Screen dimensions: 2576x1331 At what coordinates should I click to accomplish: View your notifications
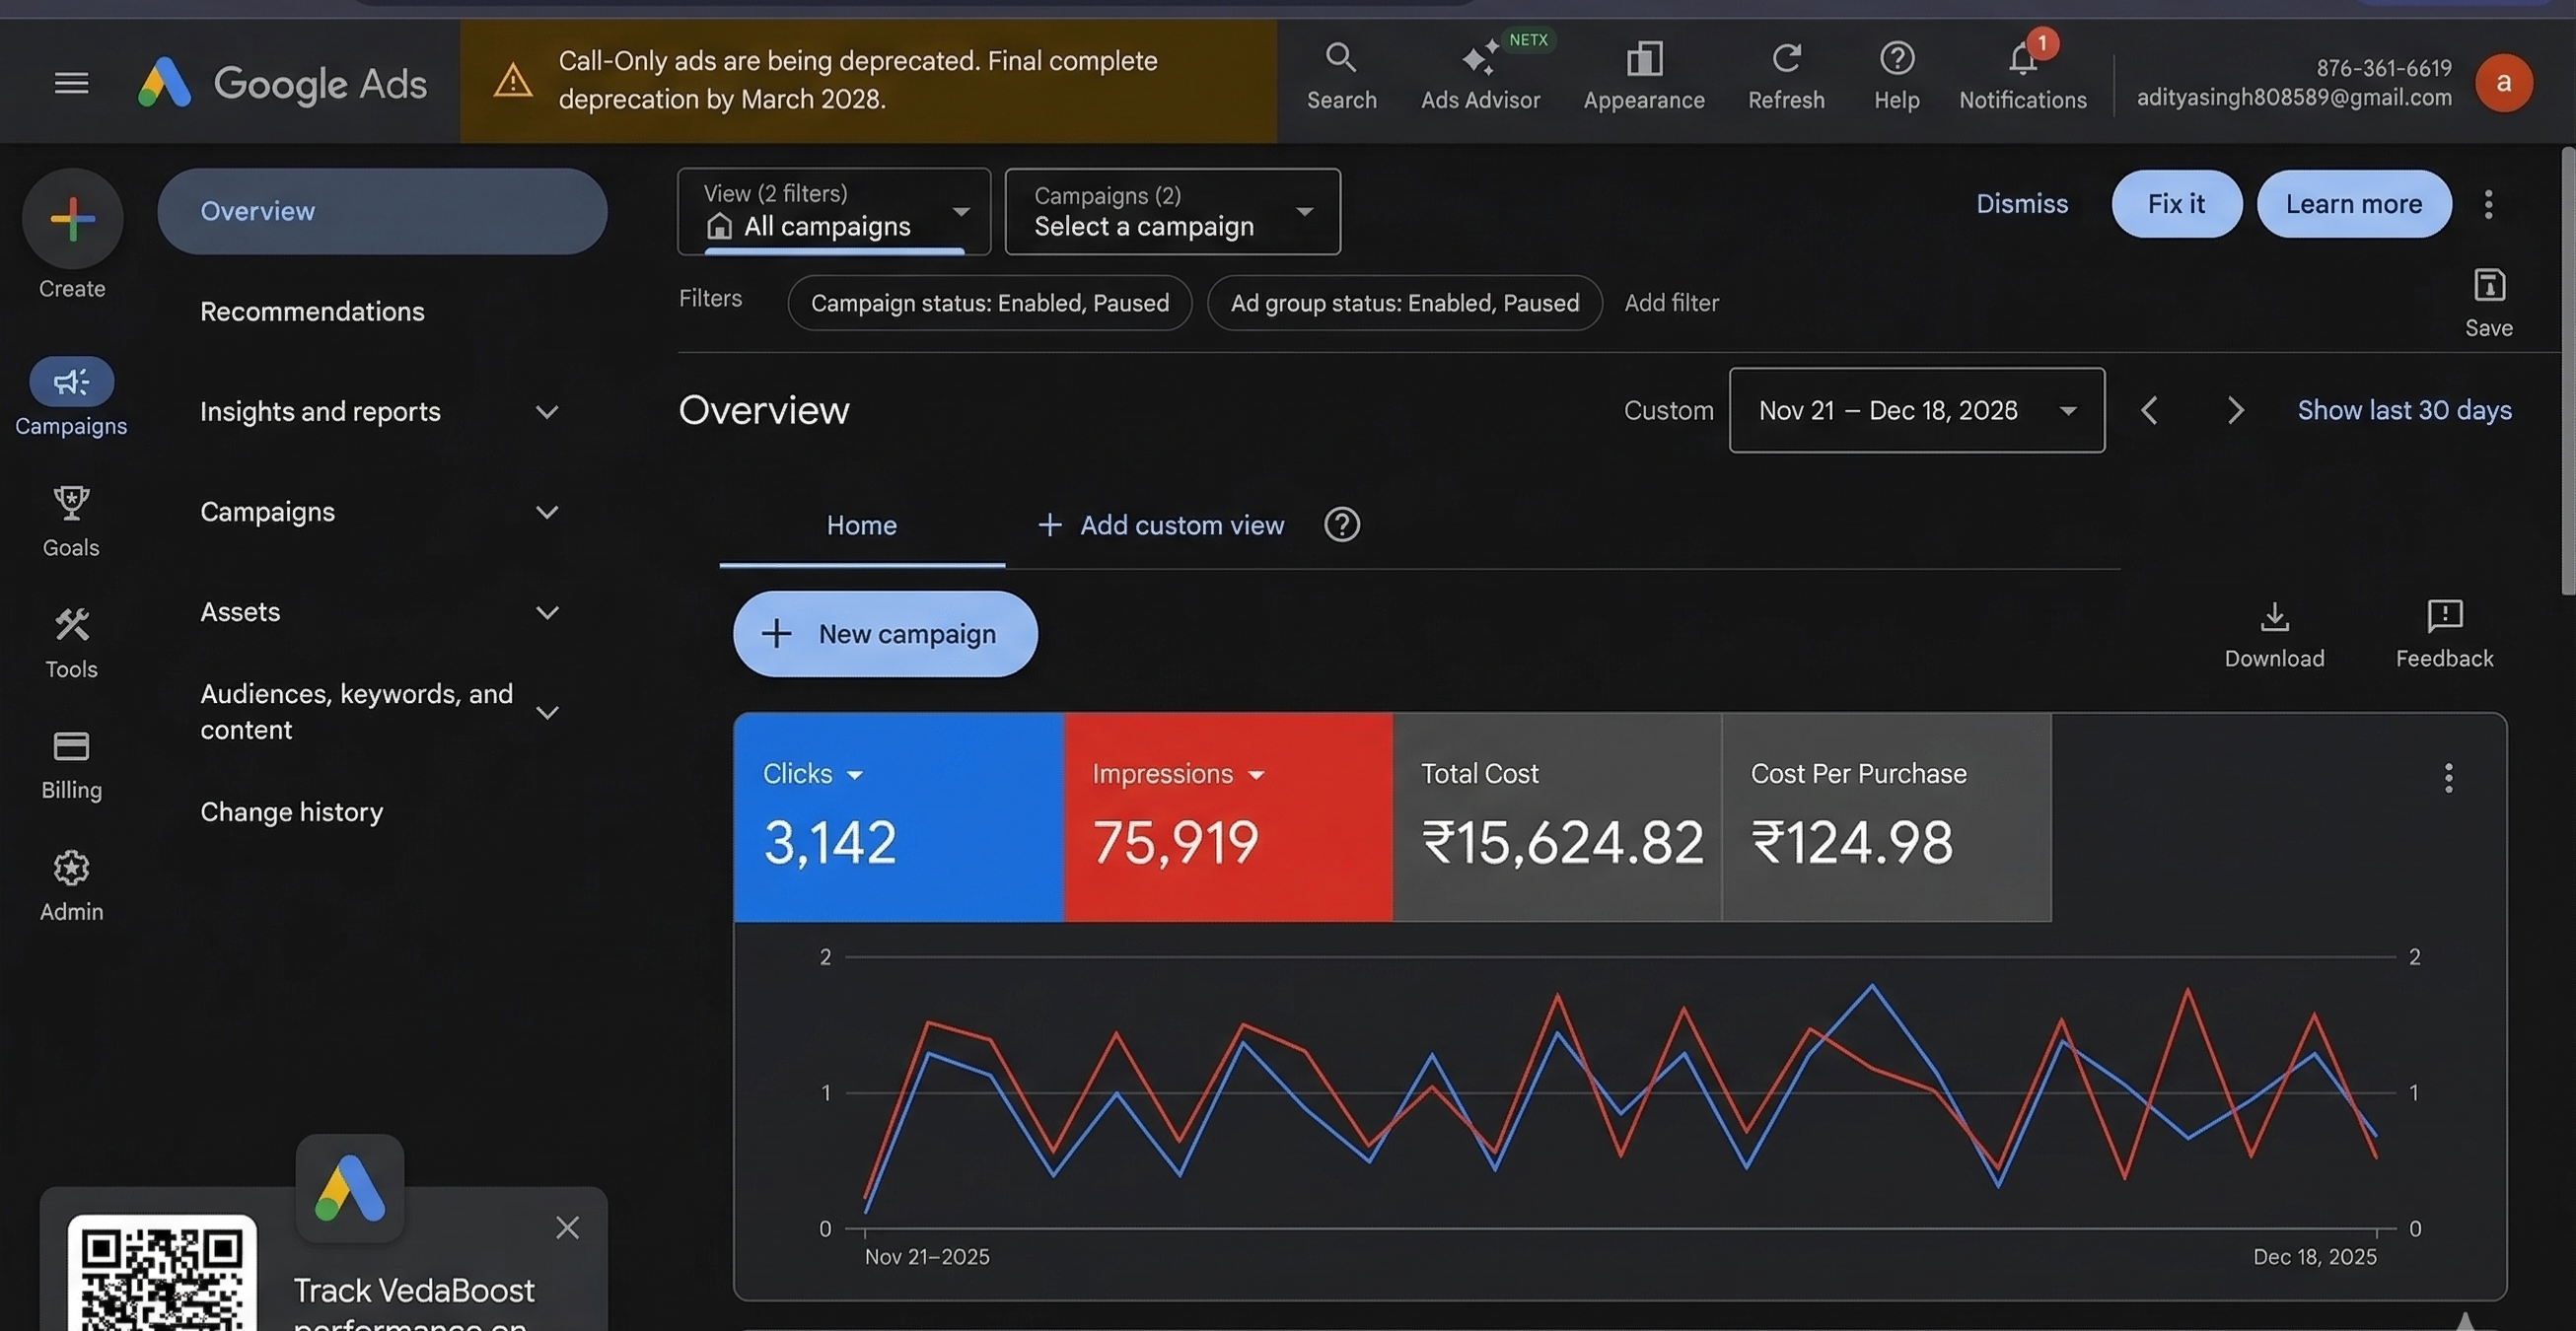pyautogui.click(x=2021, y=75)
